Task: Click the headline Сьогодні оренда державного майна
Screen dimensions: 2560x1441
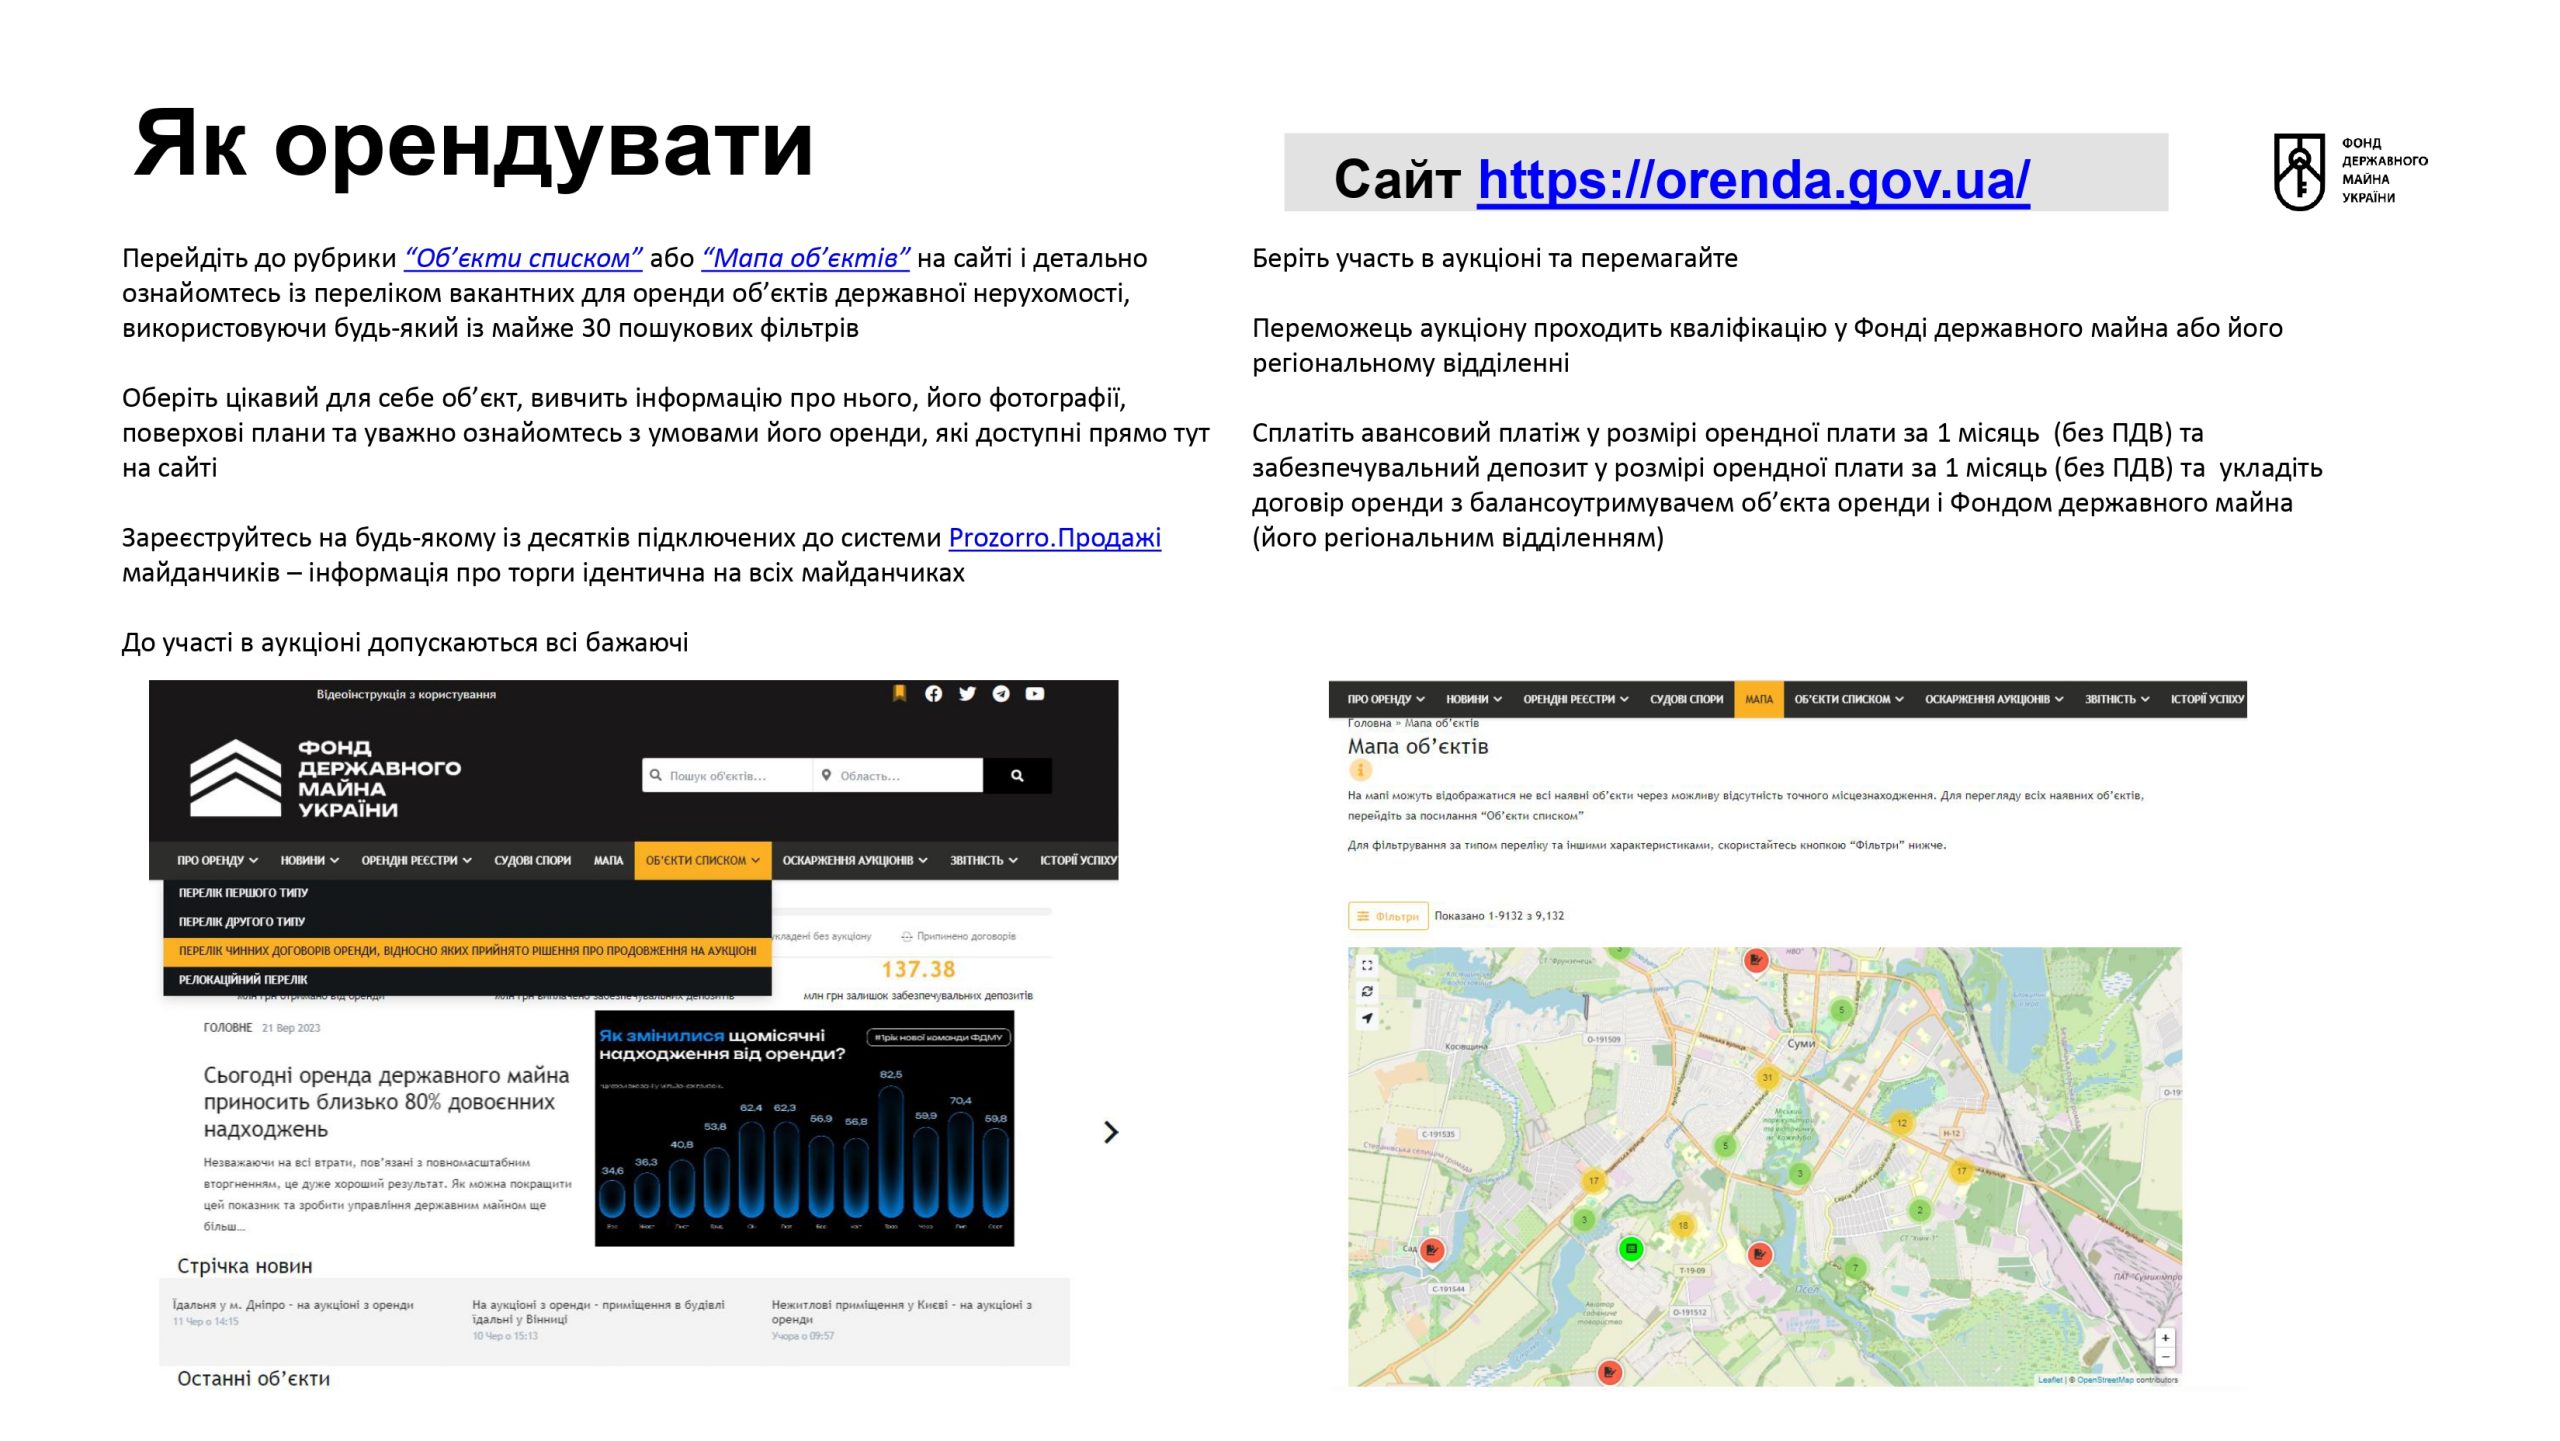Action: pyautogui.click(x=386, y=1102)
